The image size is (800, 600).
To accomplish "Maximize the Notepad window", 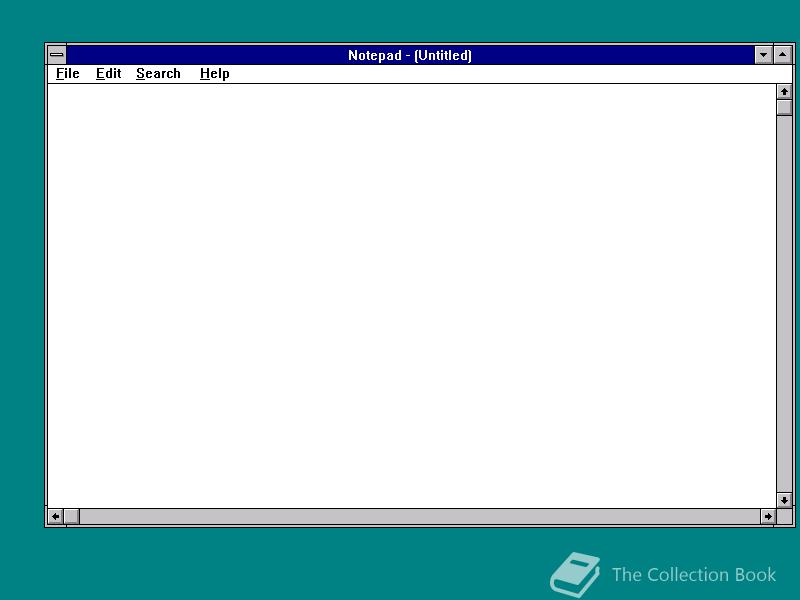I will click(783, 55).
